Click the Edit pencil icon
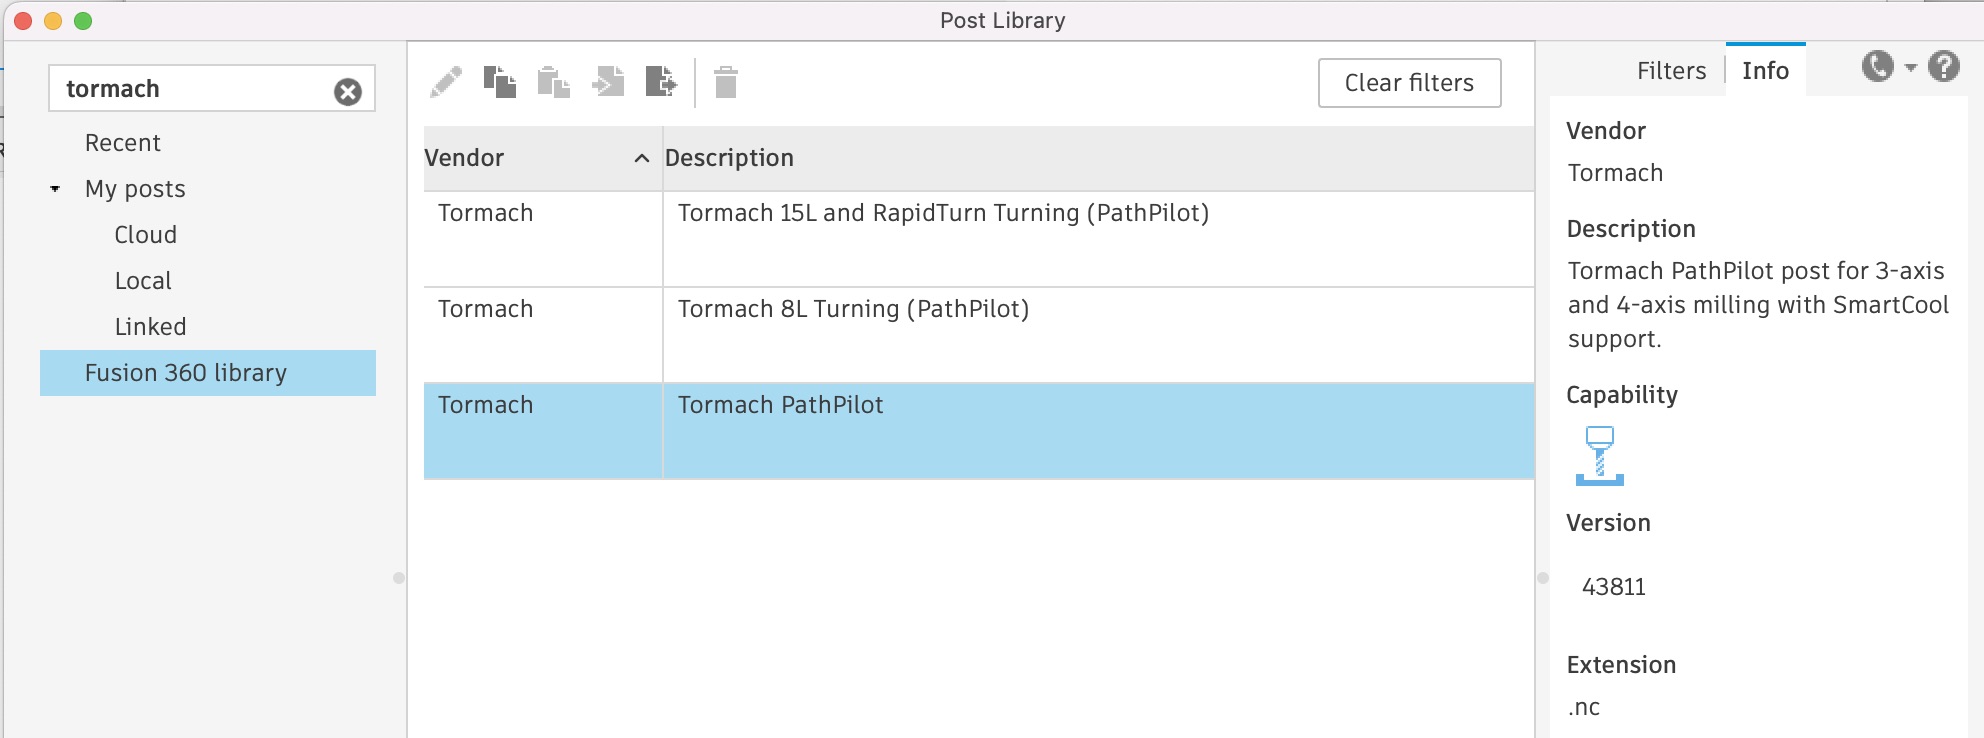This screenshot has height=738, width=1984. click(446, 82)
